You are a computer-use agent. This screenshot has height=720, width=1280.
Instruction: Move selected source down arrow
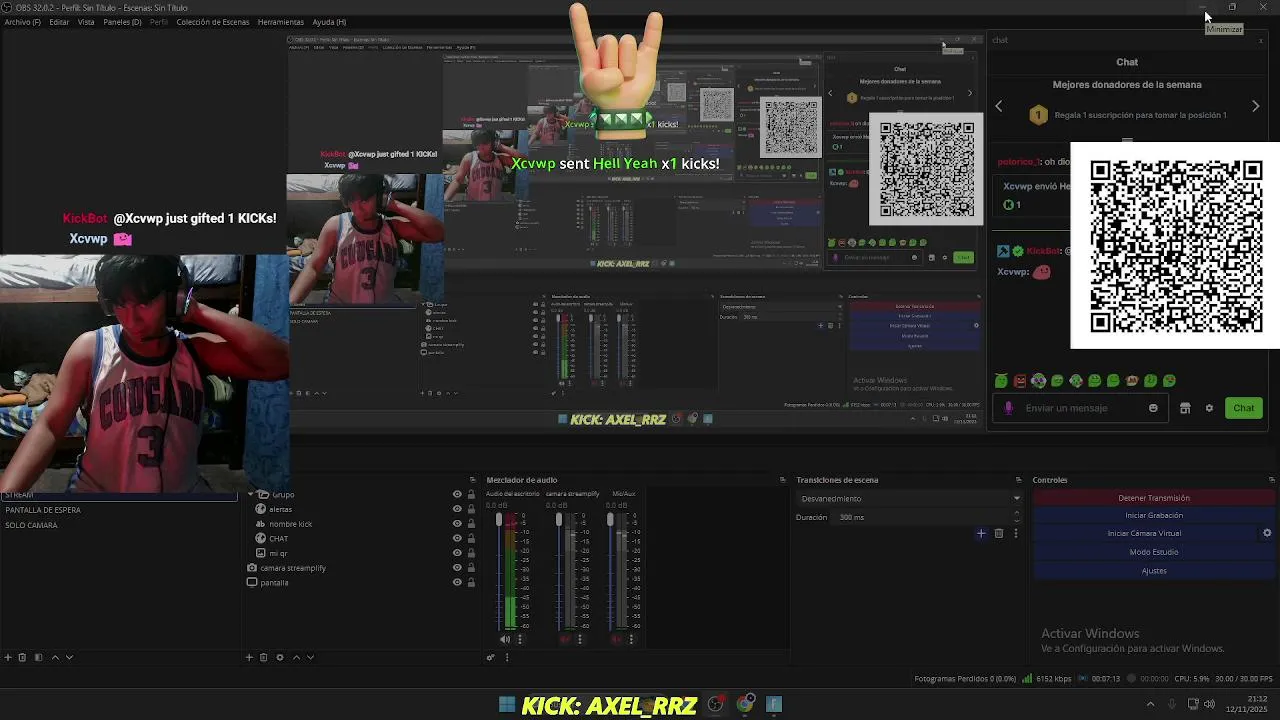point(310,657)
